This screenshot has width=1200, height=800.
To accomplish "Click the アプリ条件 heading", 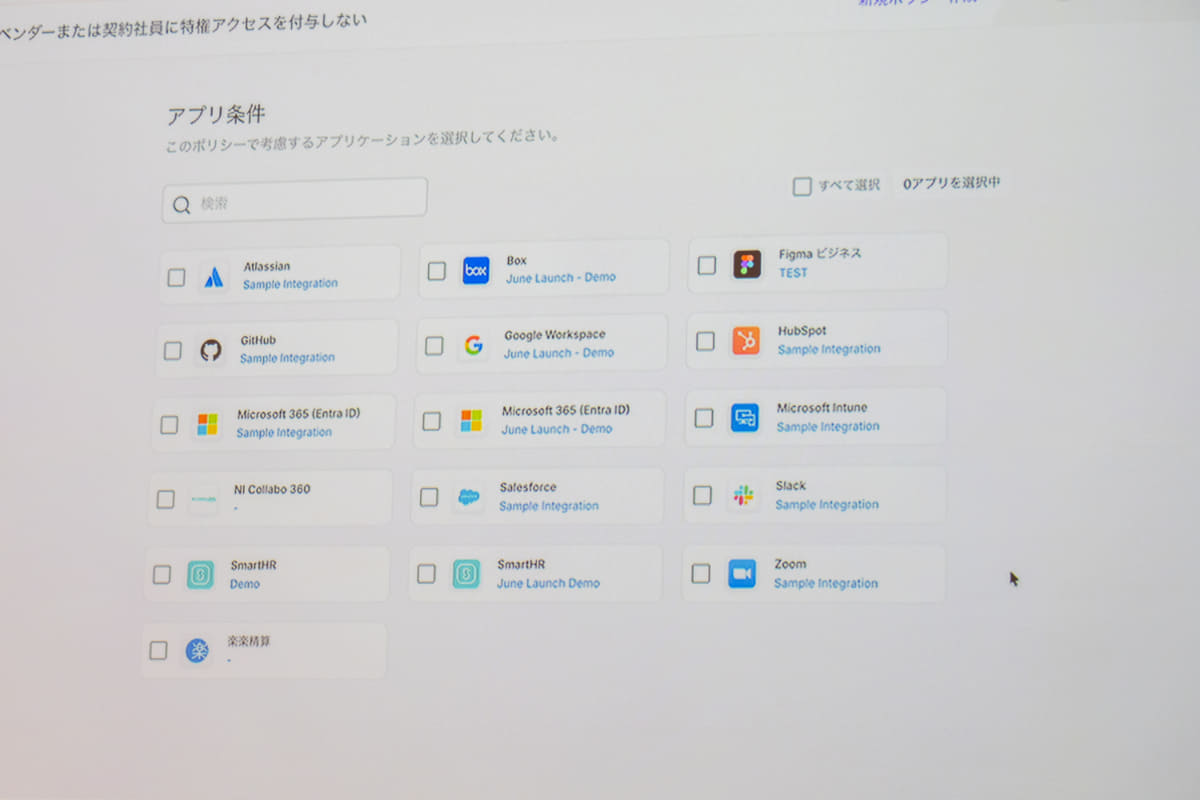I will click(216, 115).
